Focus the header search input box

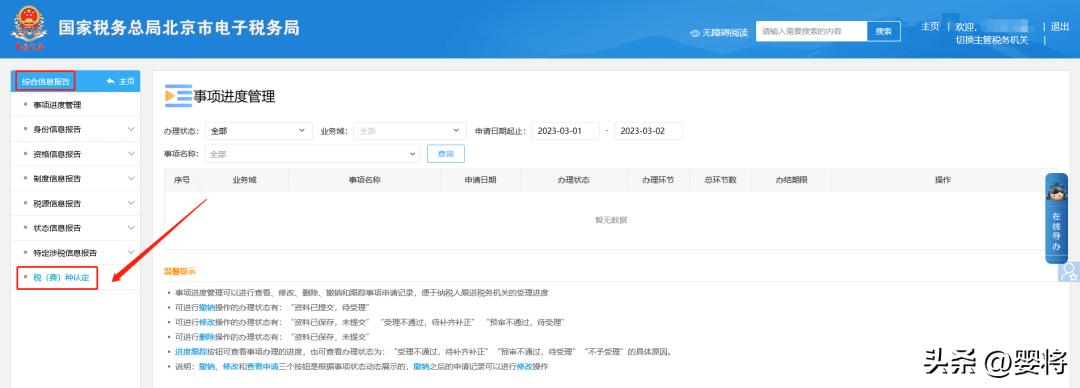(x=811, y=32)
